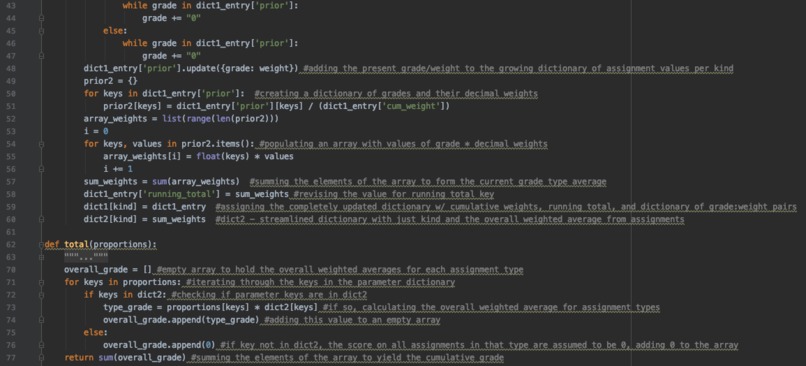This screenshot has height=366, width=806.
Task: Click 'for keys, values in prior2.items():' line
Action: [169, 144]
